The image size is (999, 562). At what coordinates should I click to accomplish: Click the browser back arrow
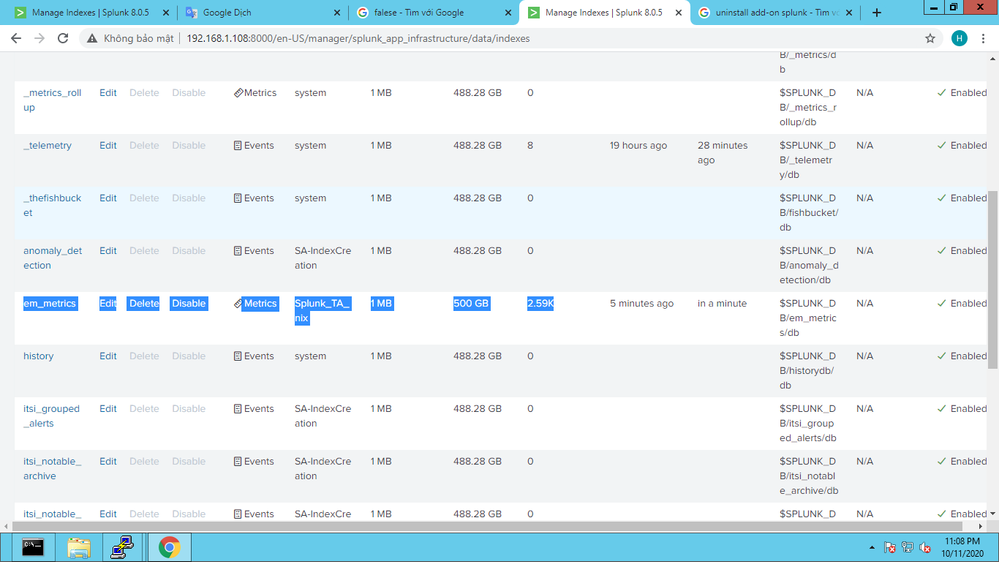pos(16,38)
